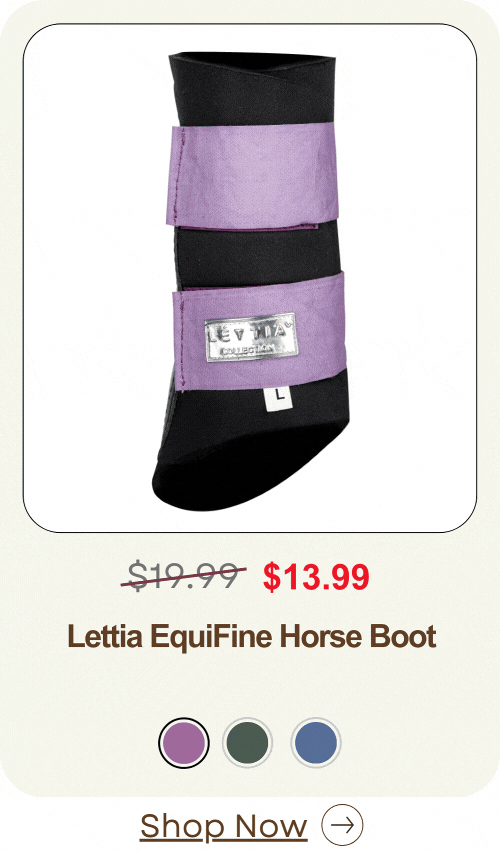This screenshot has width=500, height=854.
Task: Click the crossed-out $19.99 original price
Action: point(184,576)
